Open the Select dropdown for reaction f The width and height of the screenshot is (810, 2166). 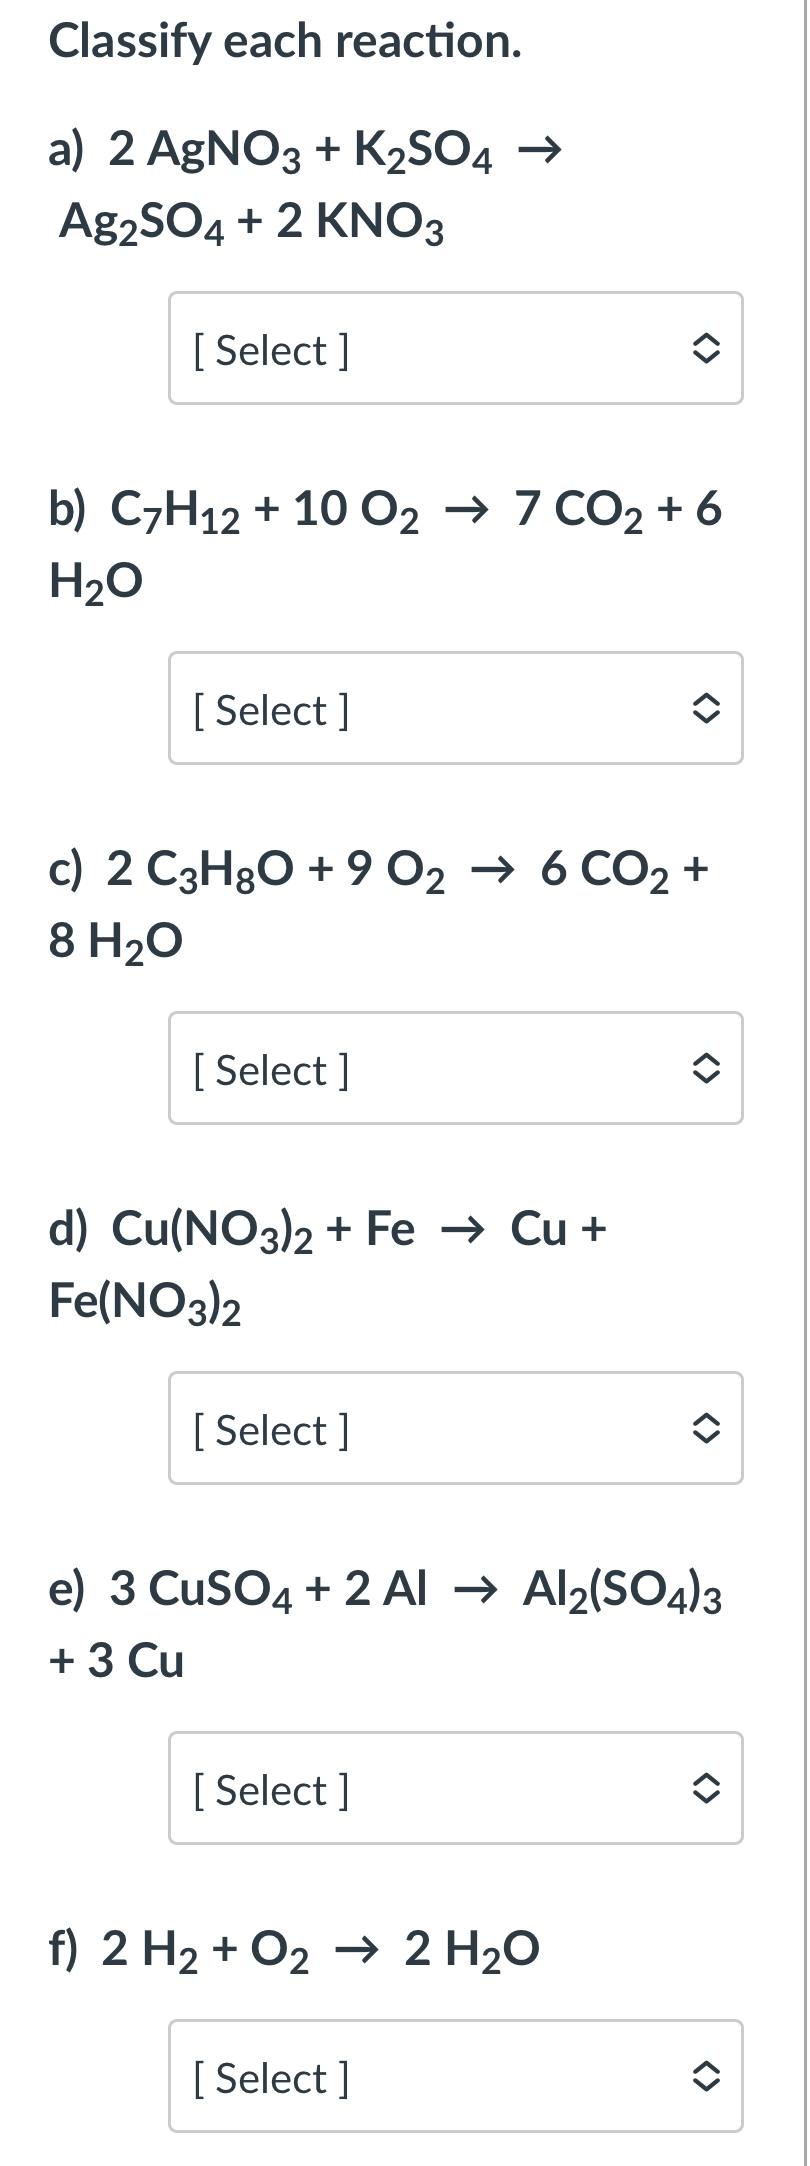tap(456, 2076)
